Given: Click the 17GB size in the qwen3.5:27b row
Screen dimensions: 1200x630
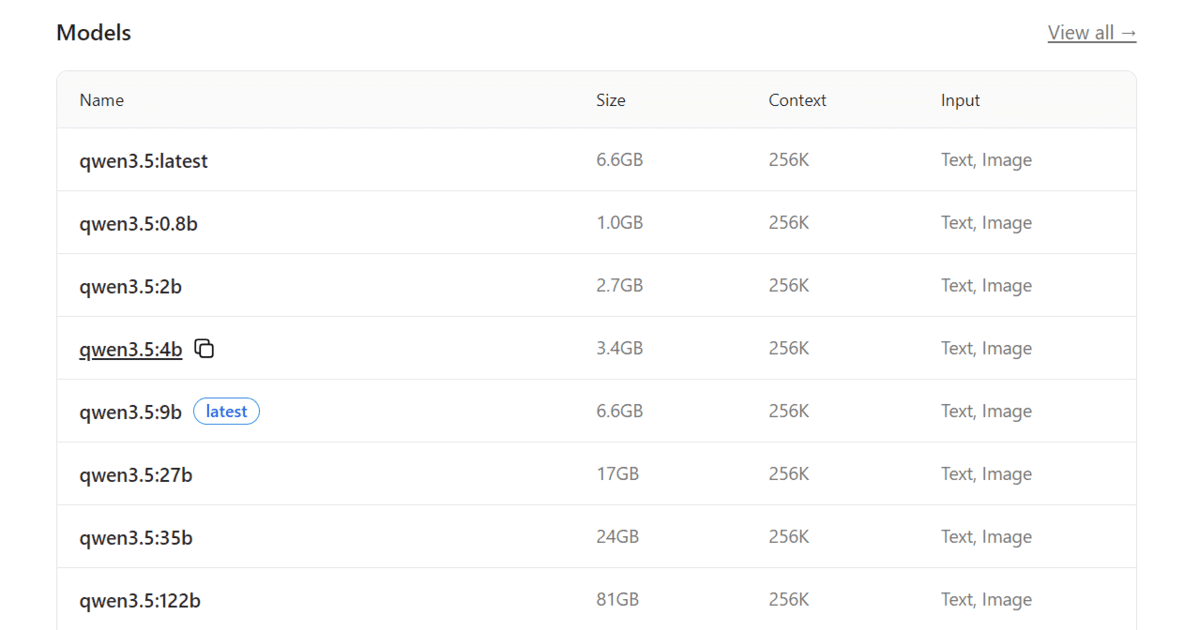Looking at the screenshot, I should [x=617, y=474].
